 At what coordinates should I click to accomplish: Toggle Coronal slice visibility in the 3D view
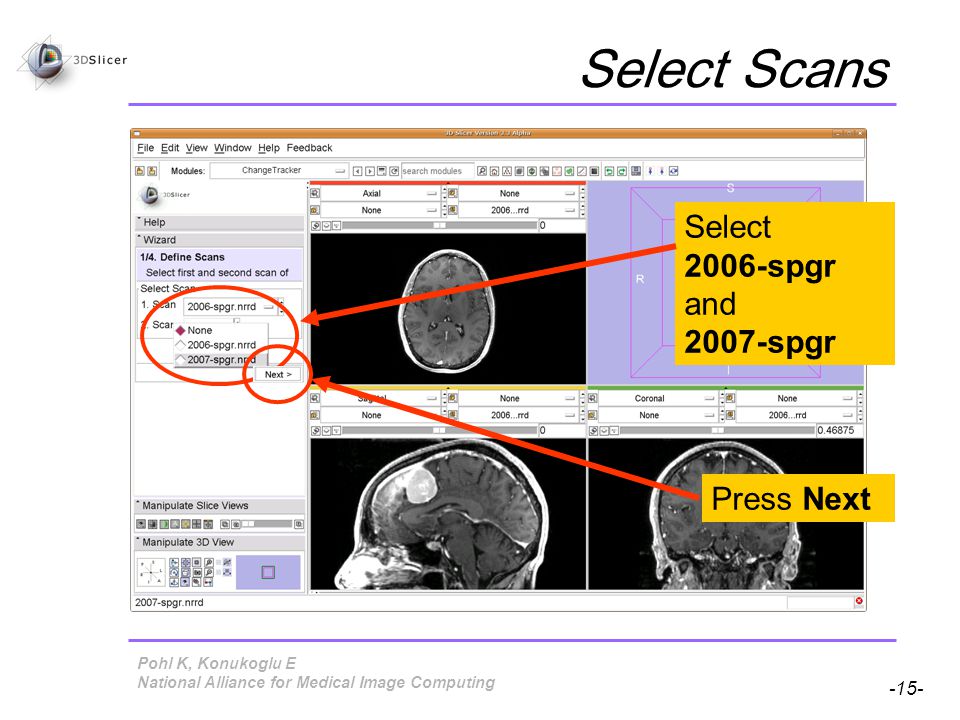point(604,431)
